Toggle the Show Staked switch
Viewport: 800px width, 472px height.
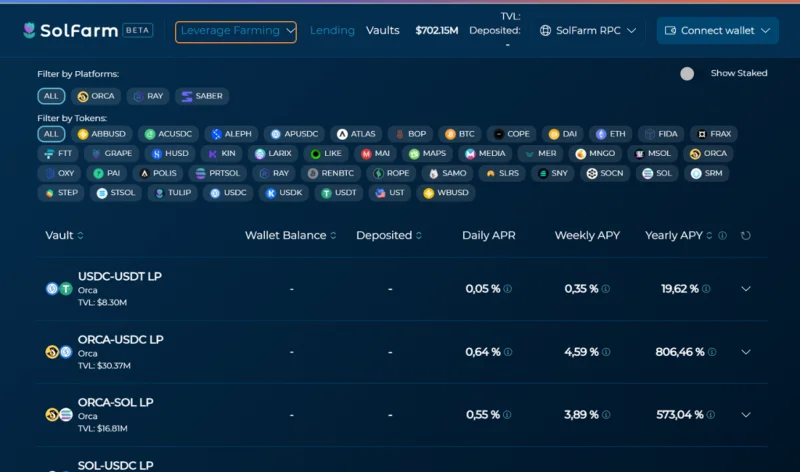687,73
